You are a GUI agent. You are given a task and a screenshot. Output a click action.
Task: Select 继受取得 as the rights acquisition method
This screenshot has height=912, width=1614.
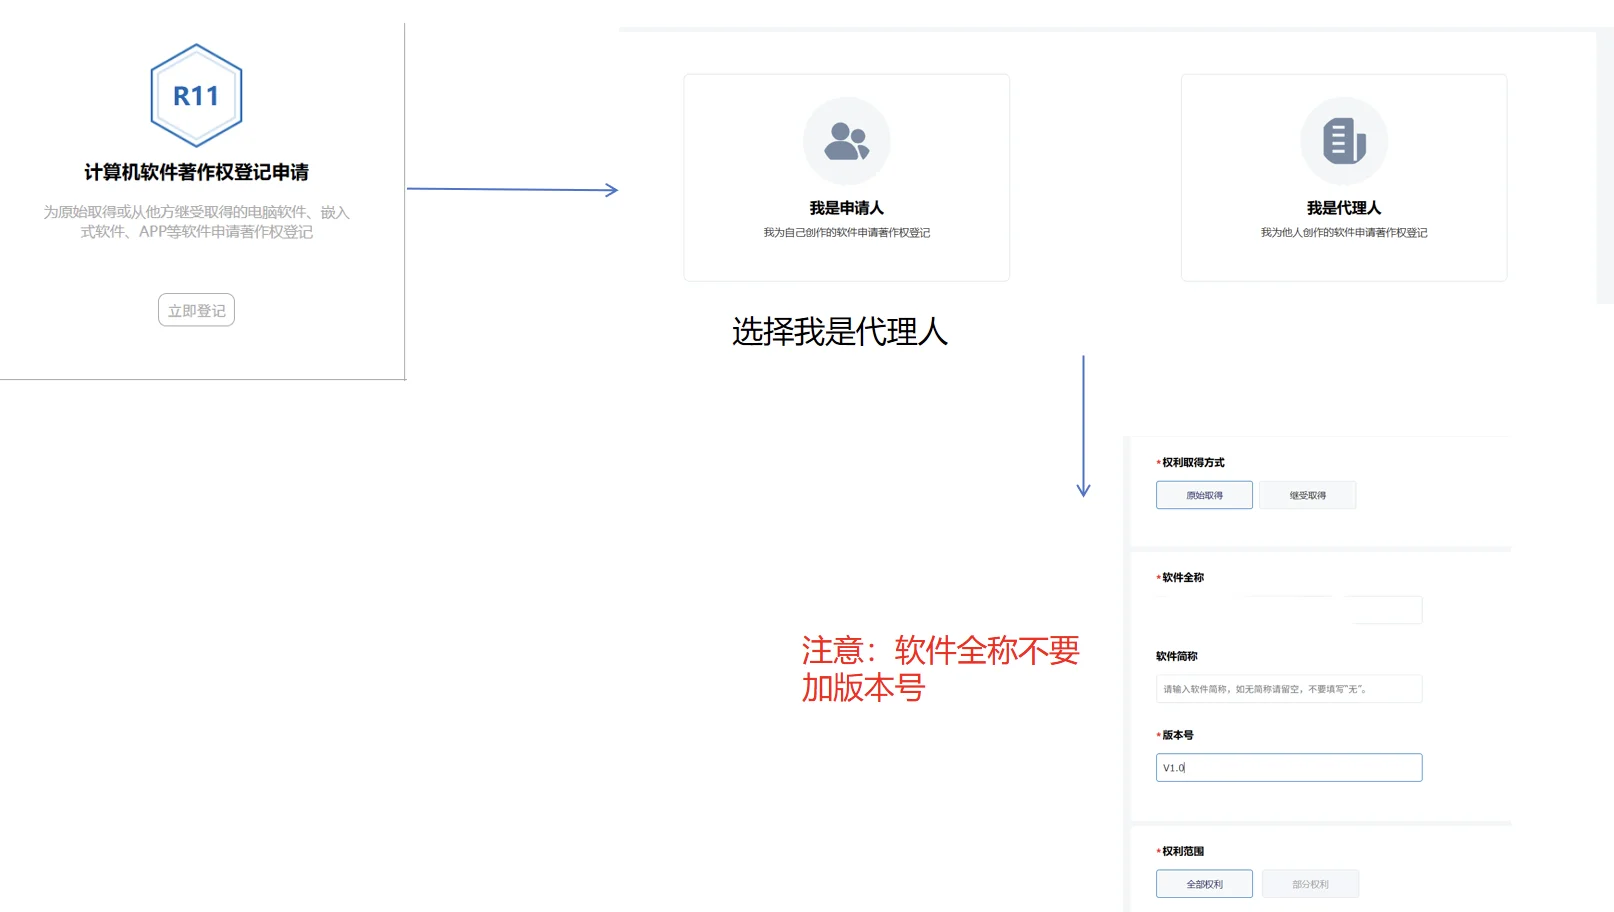(x=1307, y=494)
